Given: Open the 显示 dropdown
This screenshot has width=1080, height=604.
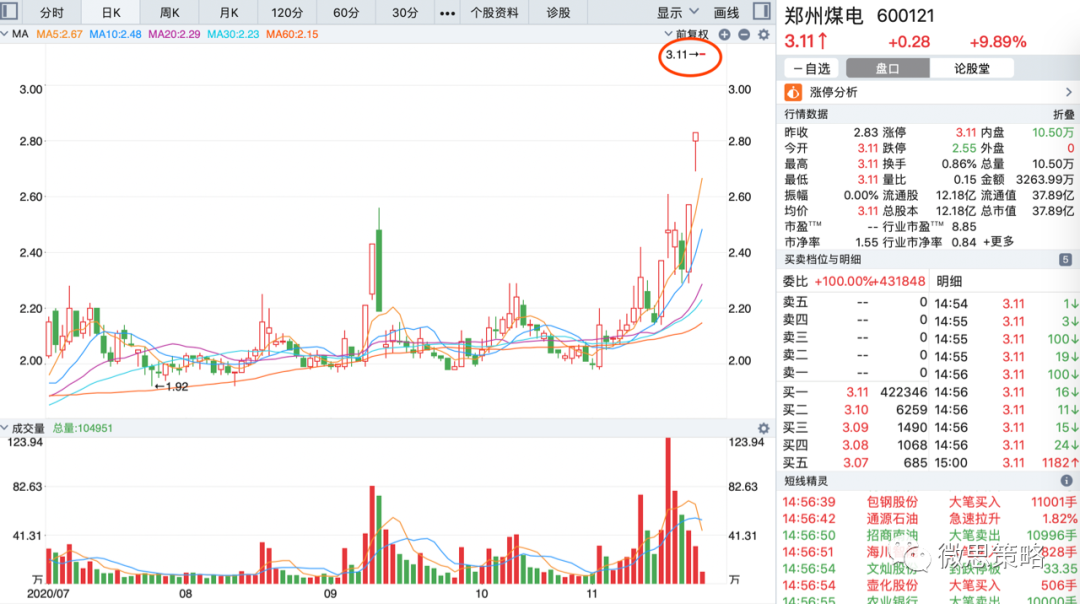Looking at the screenshot, I should click(676, 13).
